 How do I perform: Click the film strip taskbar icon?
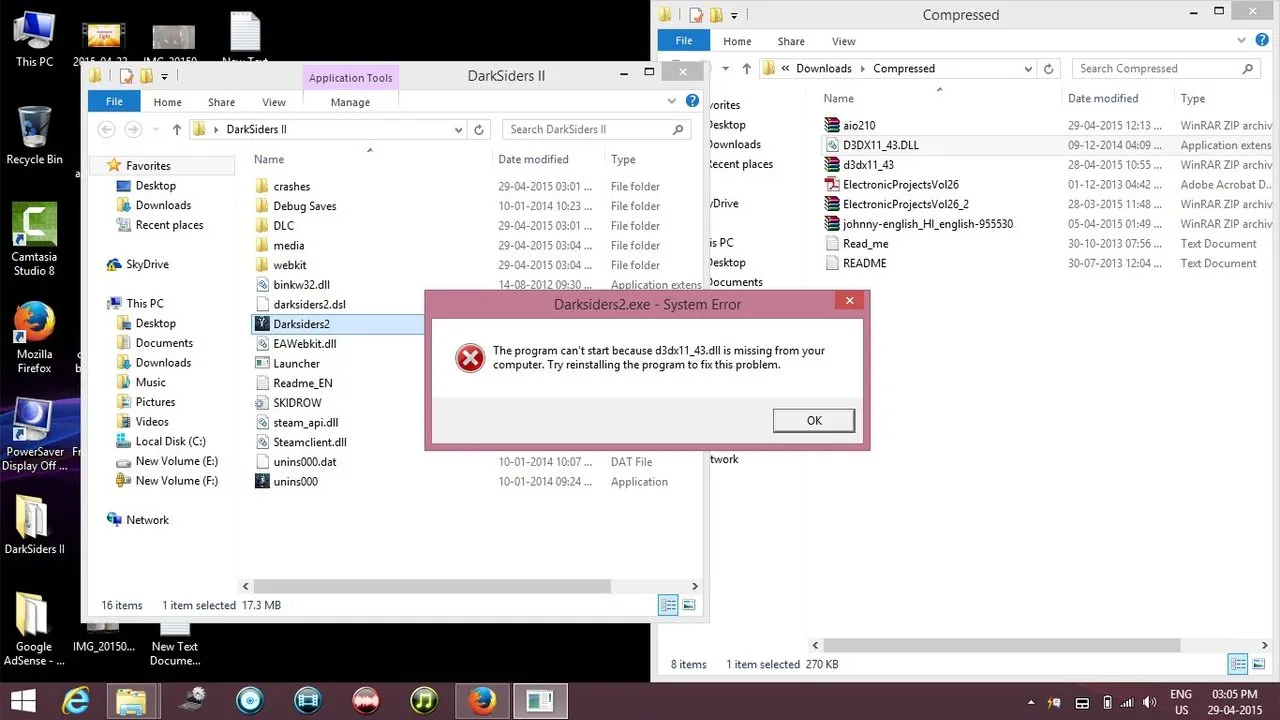308,700
